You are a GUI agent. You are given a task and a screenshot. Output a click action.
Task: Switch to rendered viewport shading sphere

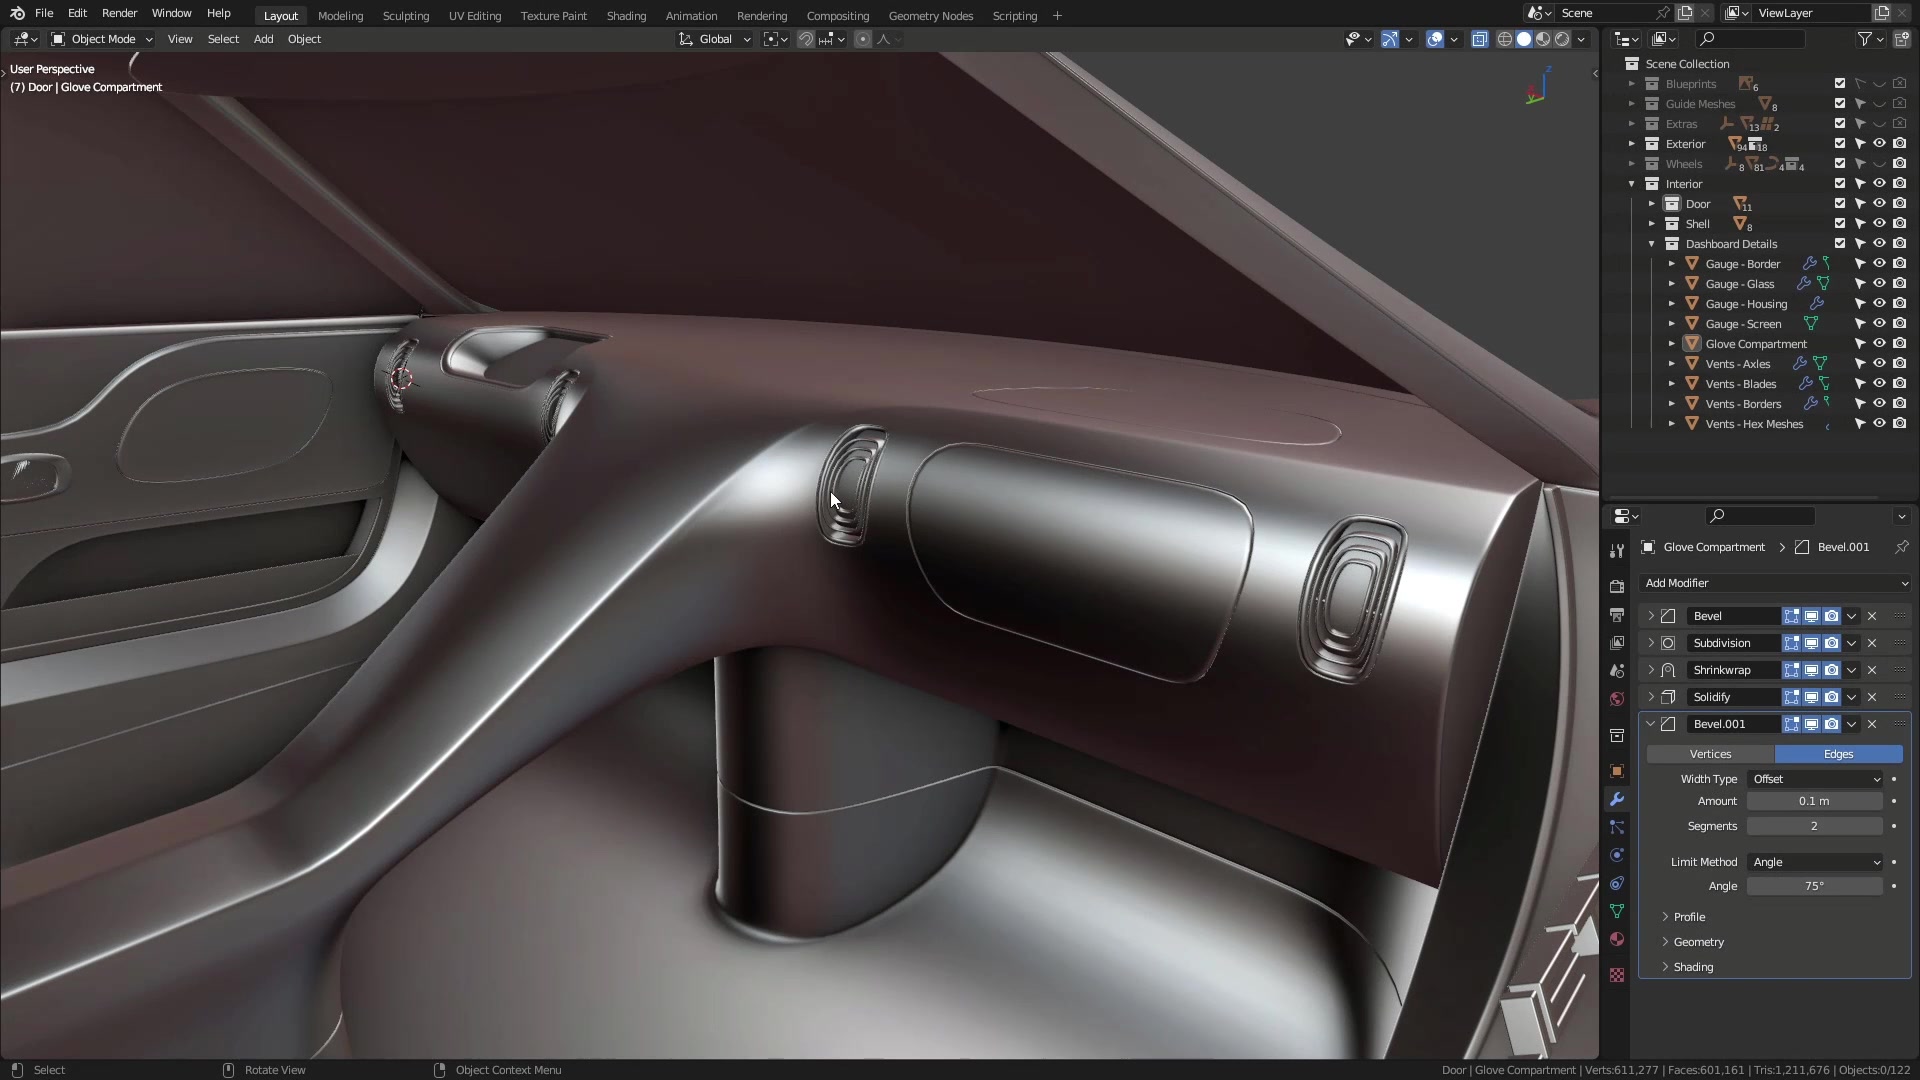coord(1562,39)
